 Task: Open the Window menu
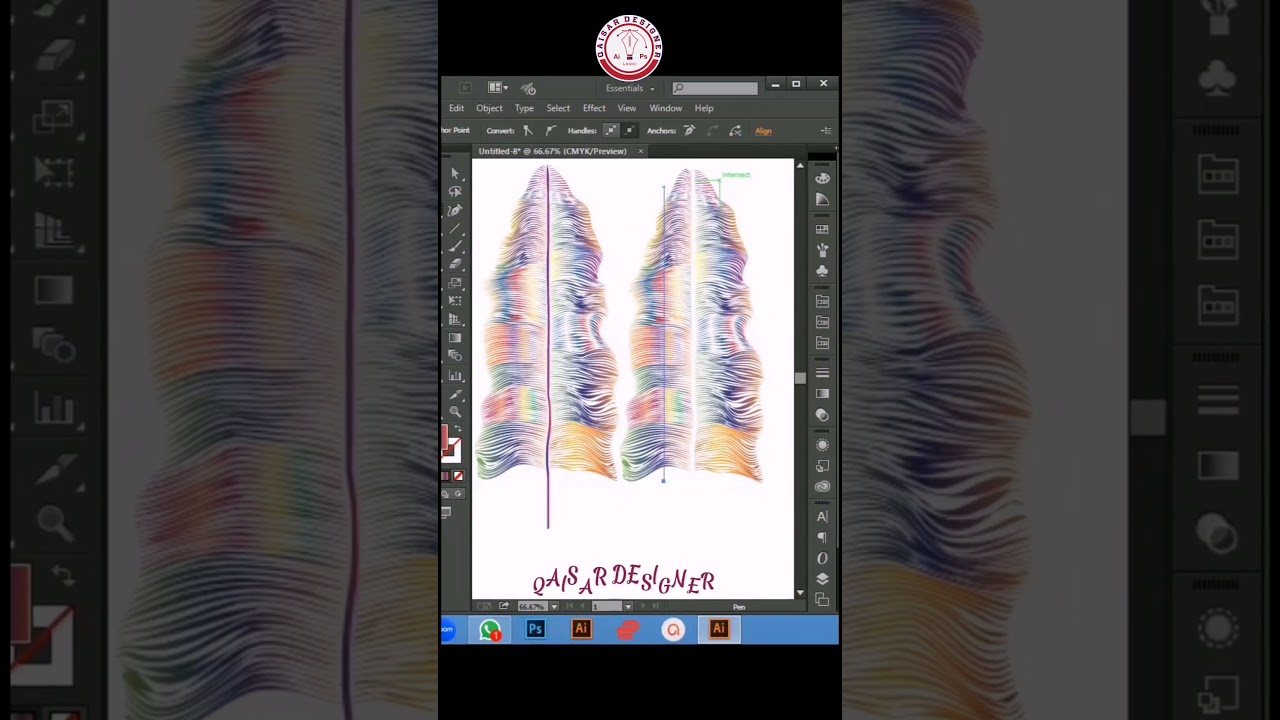[x=665, y=108]
